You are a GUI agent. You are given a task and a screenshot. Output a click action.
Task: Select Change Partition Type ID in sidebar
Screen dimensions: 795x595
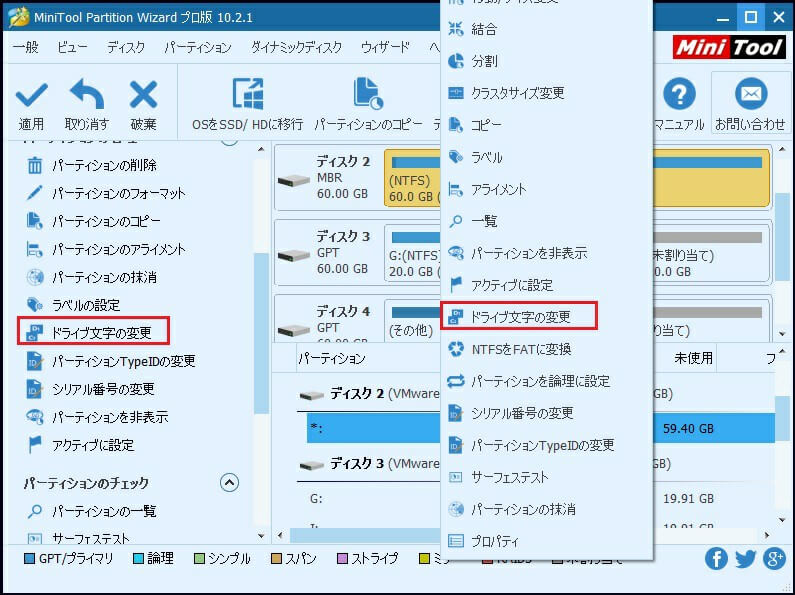[x=111, y=361]
